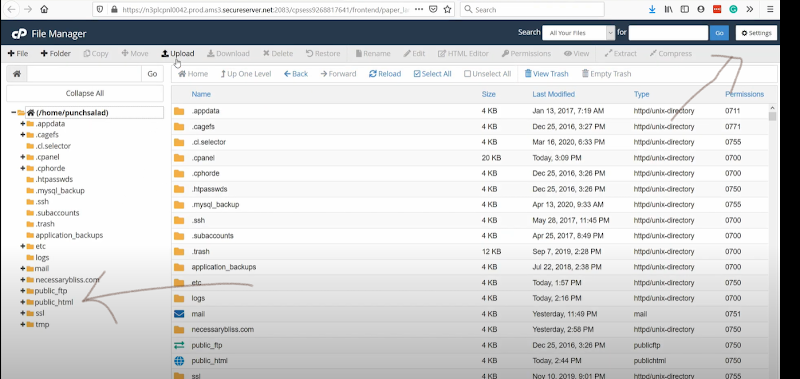Select .htpasswds in the folder tree
This screenshot has width=800, height=379.
[54, 179]
